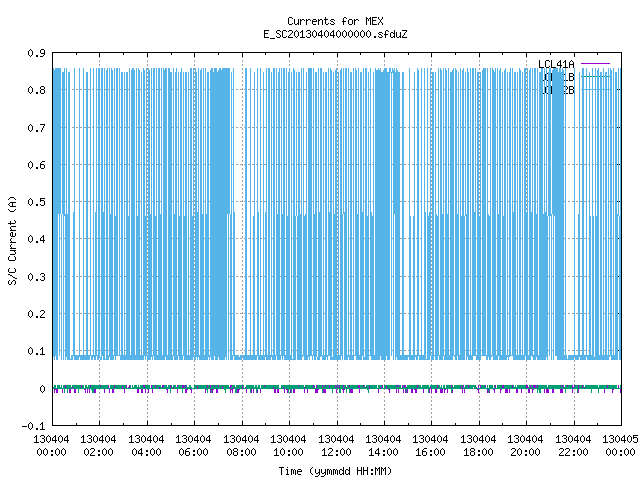Click the x-axis time label '16:00'

point(430,452)
